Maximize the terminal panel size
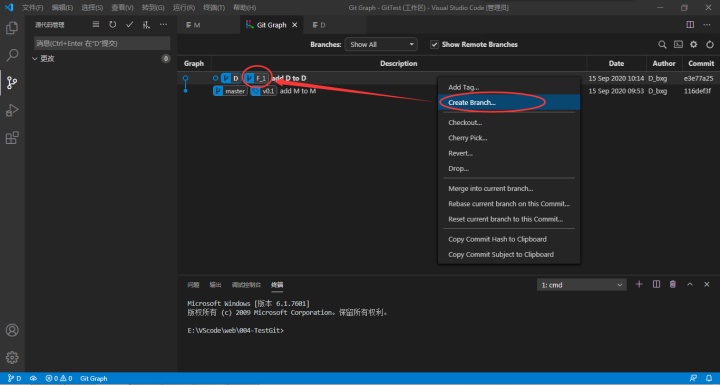This screenshot has height=385, width=720. coord(690,284)
